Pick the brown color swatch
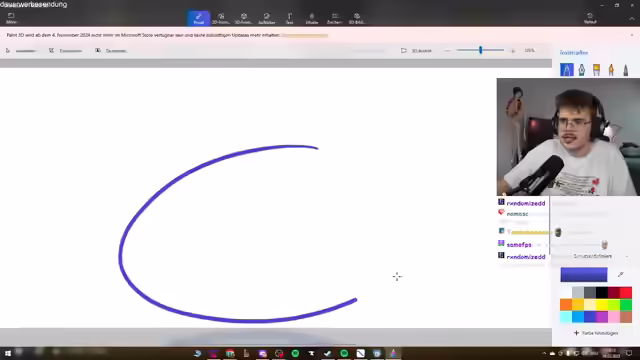The width and height of the screenshot is (640, 360). click(626, 317)
